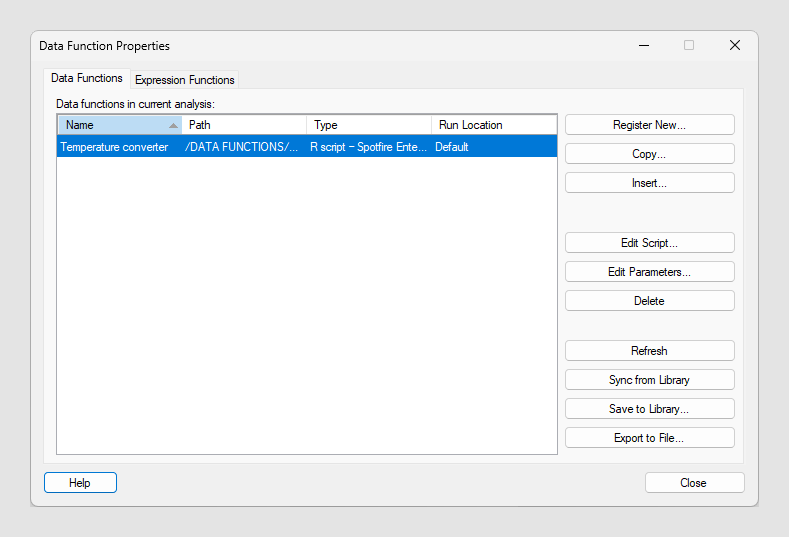
Task: Sort by the Run Location column header
Action: coord(494,125)
